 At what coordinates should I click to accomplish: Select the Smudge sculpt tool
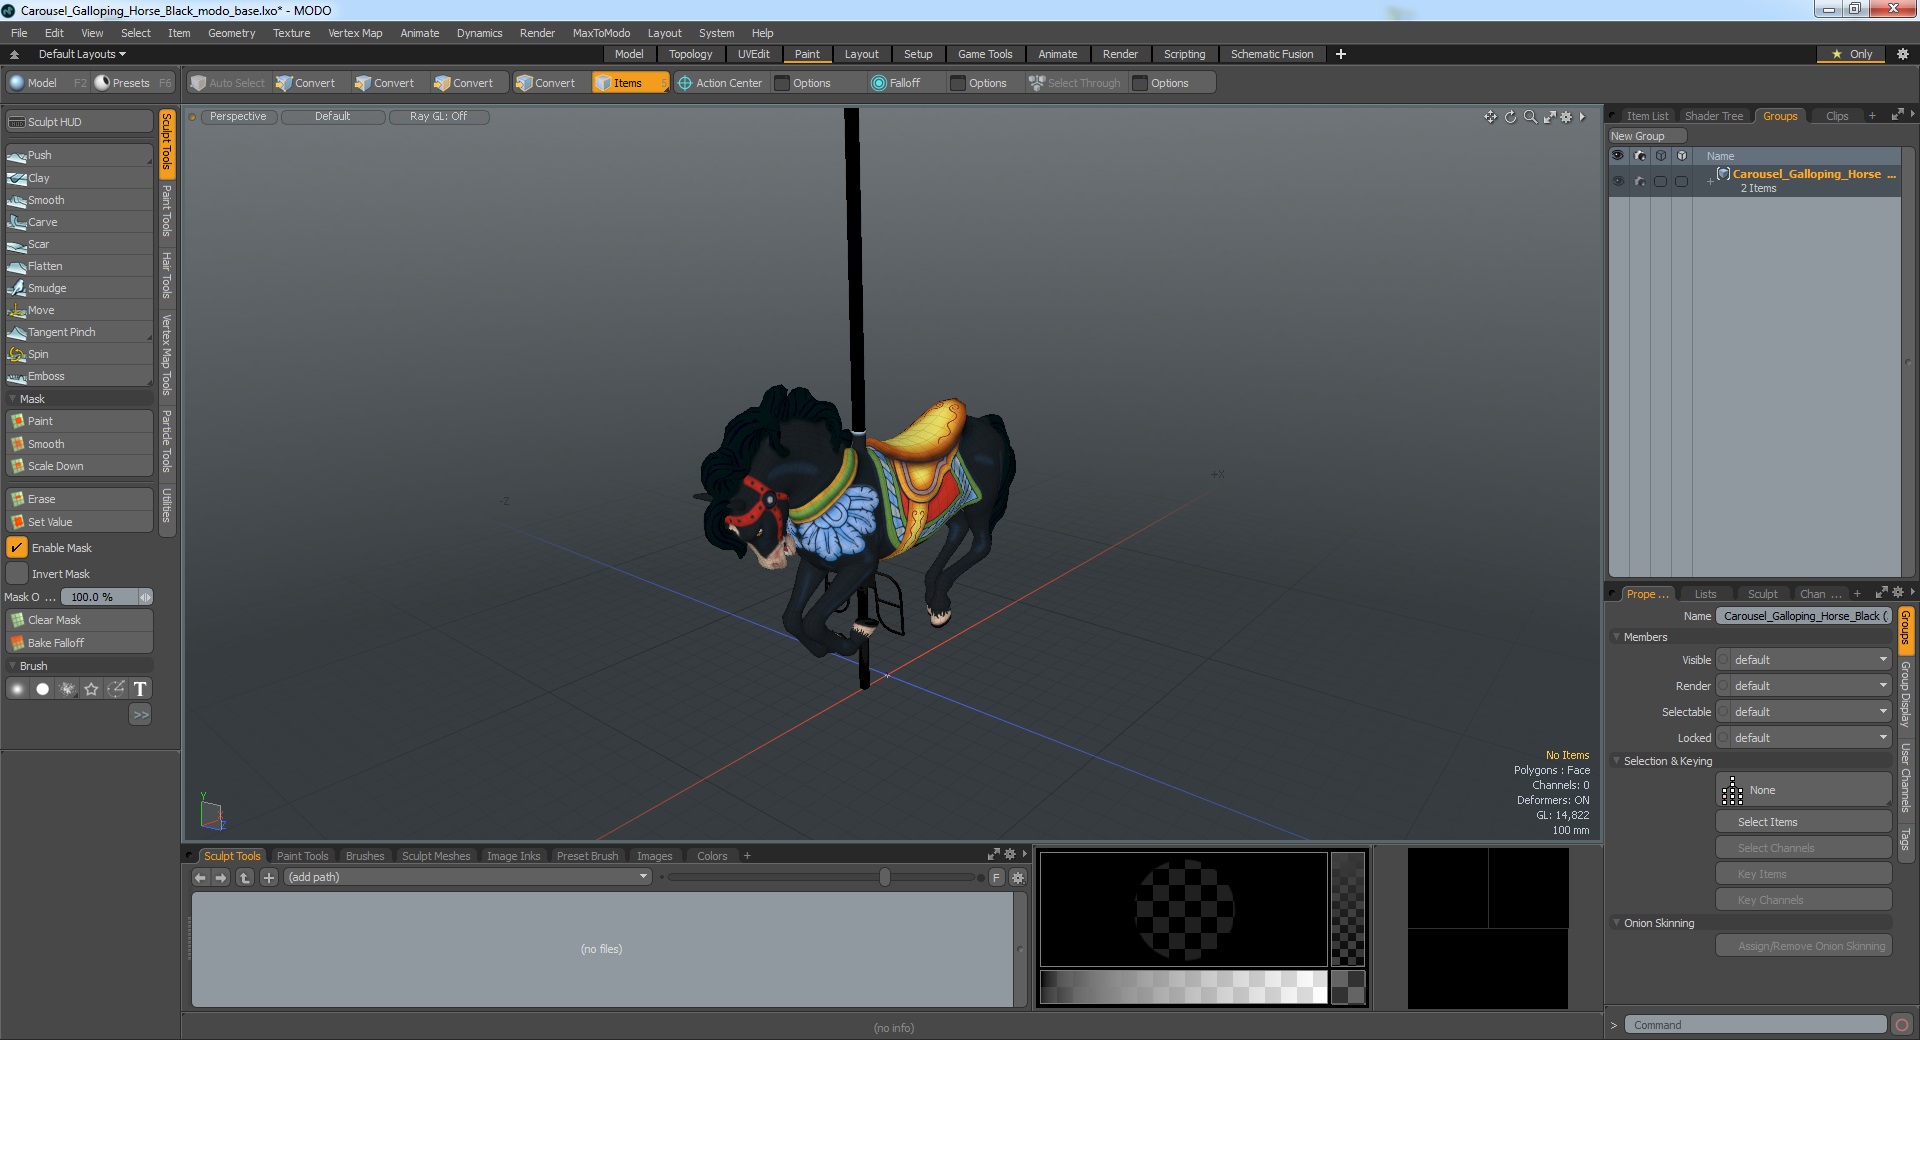tap(48, 288)
